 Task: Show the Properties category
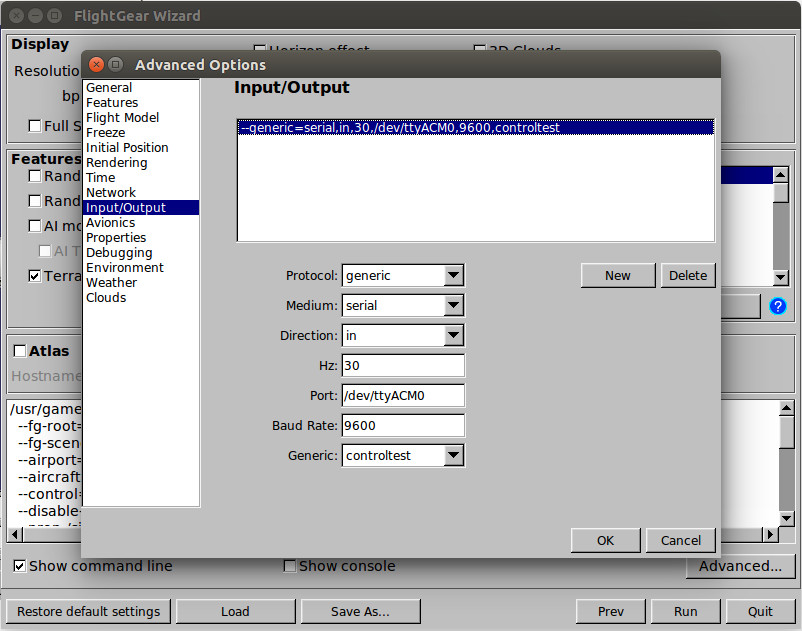[x=116, y=238]
